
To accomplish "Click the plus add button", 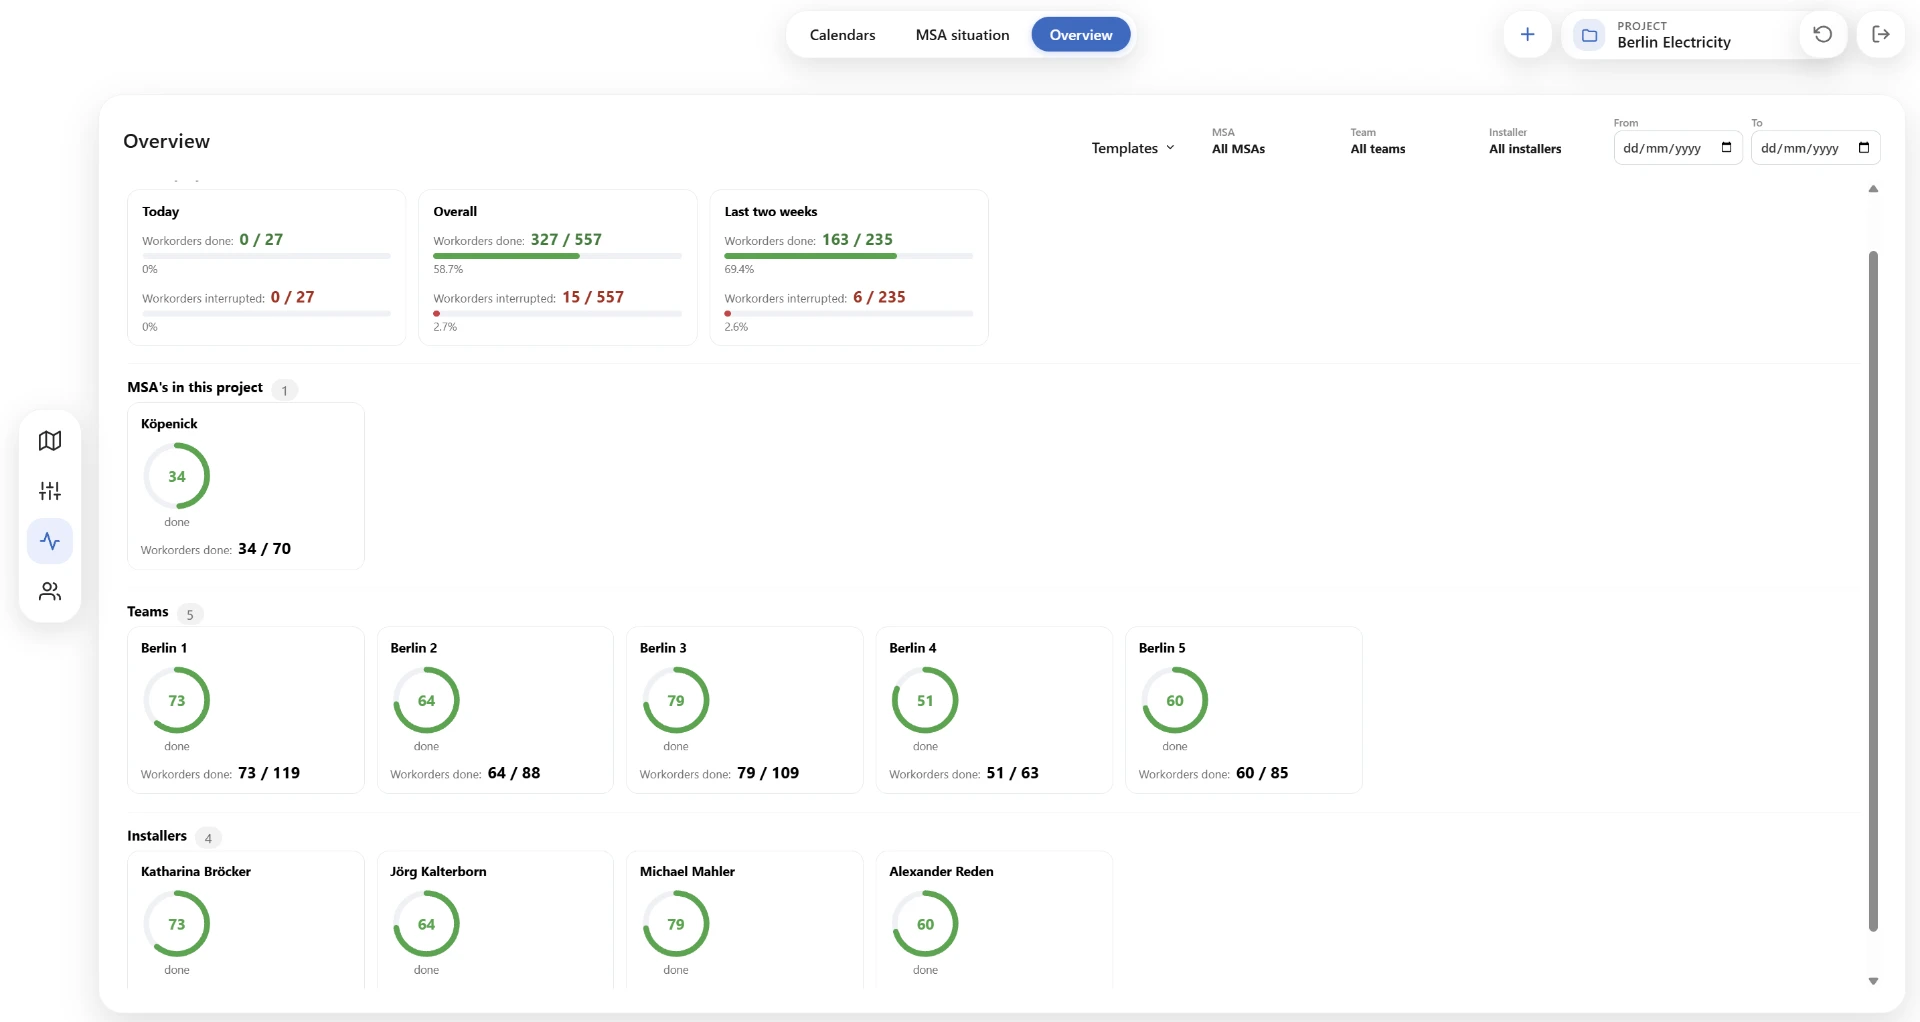I will (1527, 35).
